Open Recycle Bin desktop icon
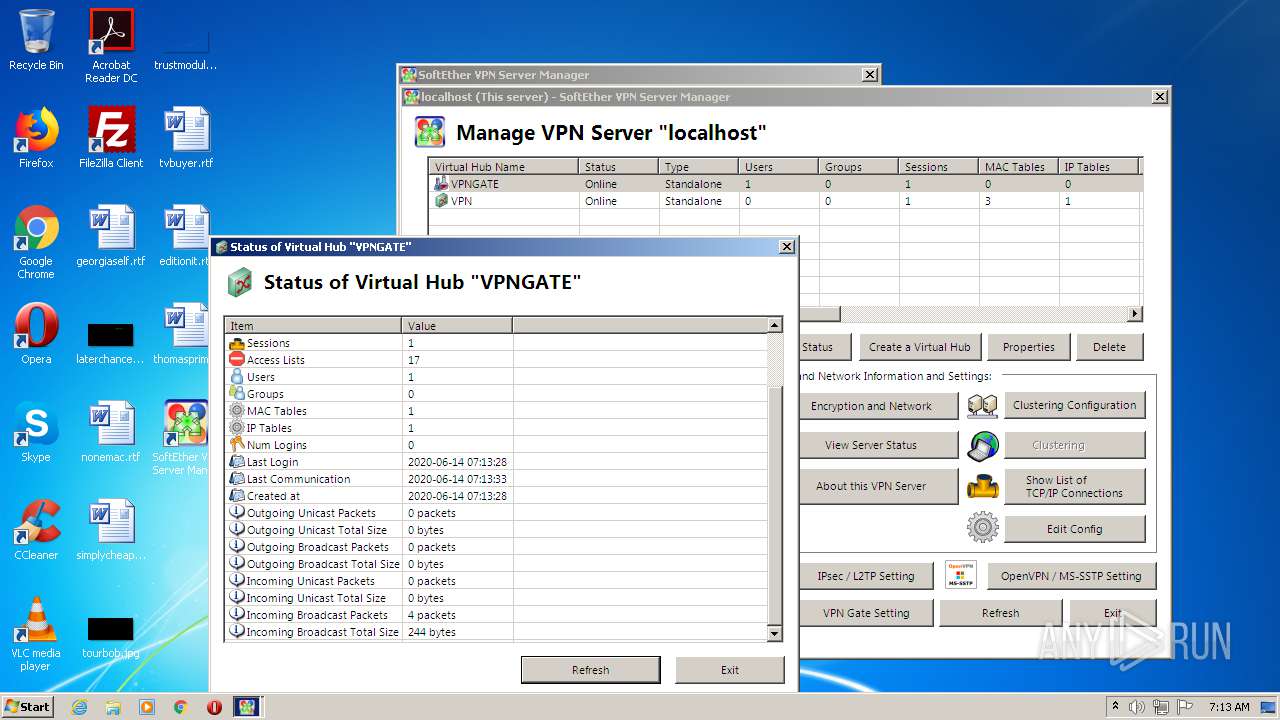Viewport: 1280px width, 720px height. click(x=36, y=40)
